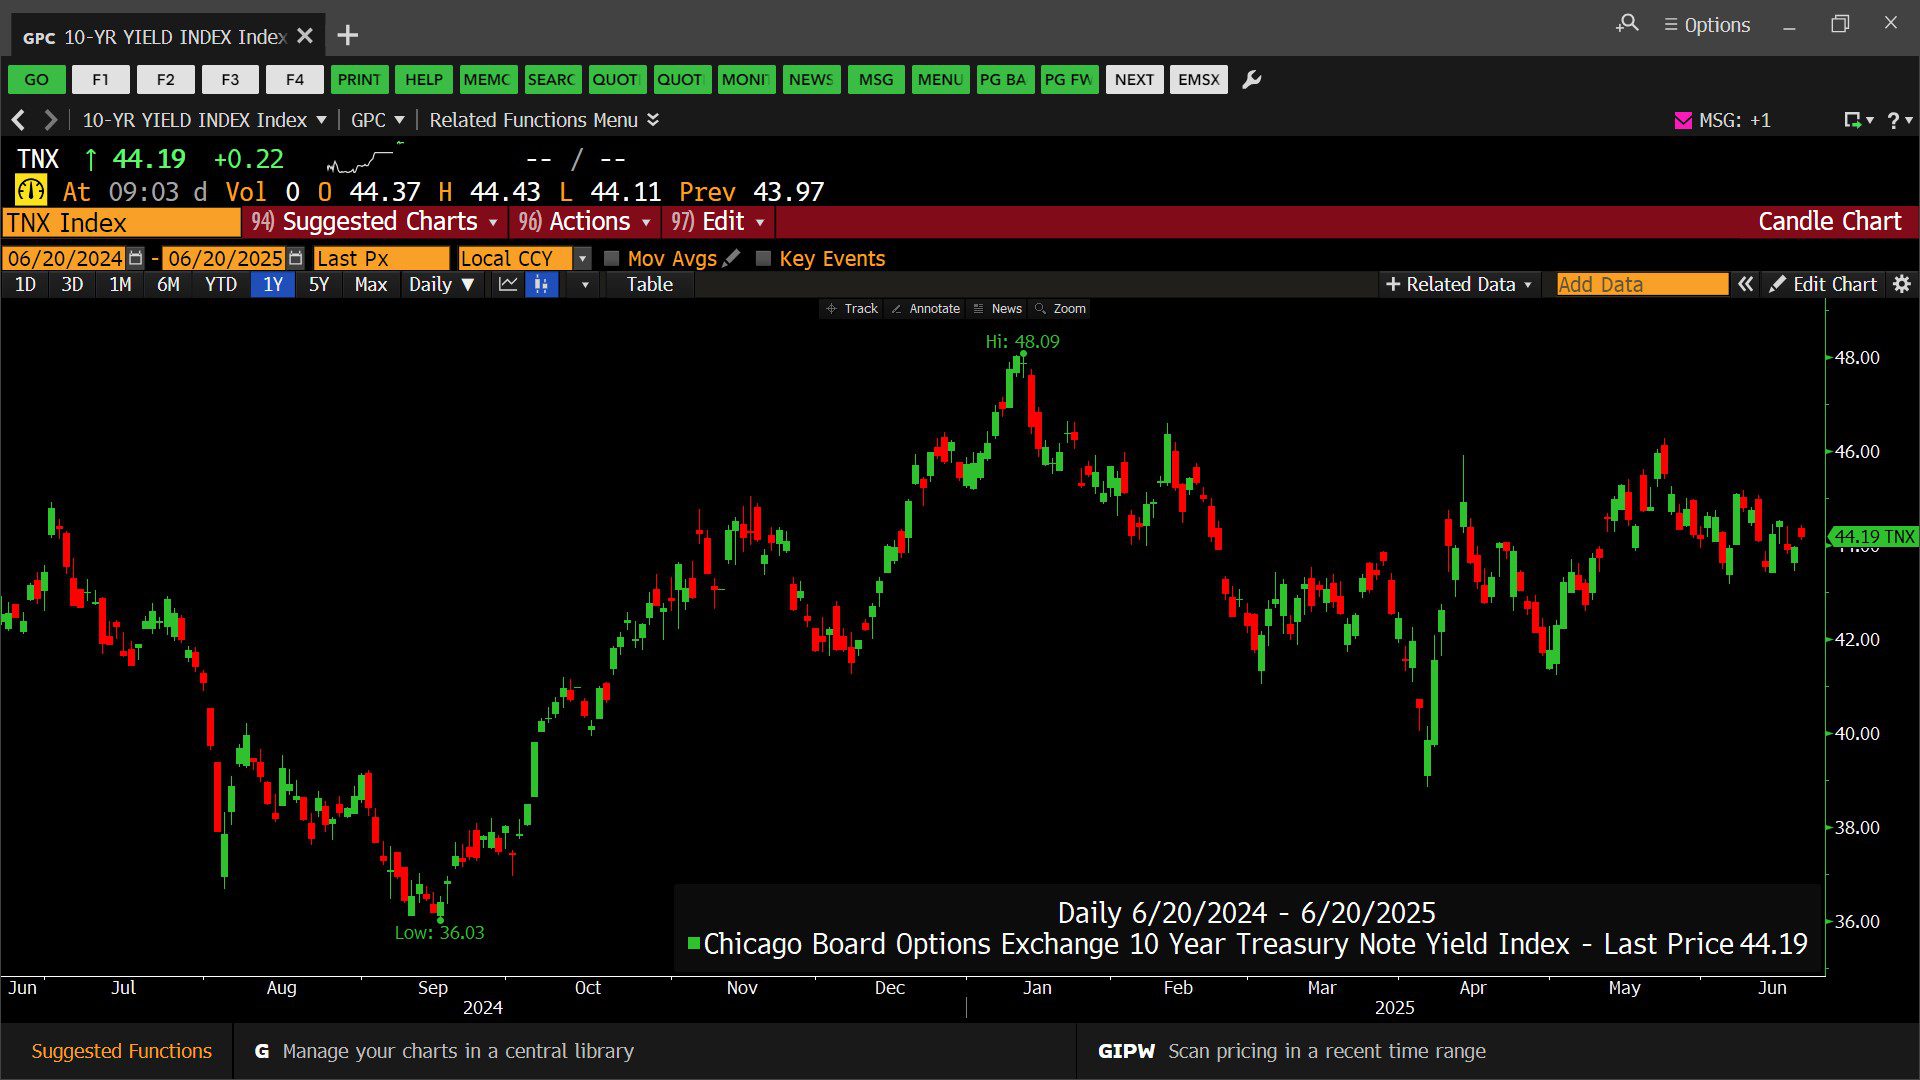Viewport: 1920px width, 1080px height.
Task: Click the Add Data input field
Action: click(x=1641, y=284)
